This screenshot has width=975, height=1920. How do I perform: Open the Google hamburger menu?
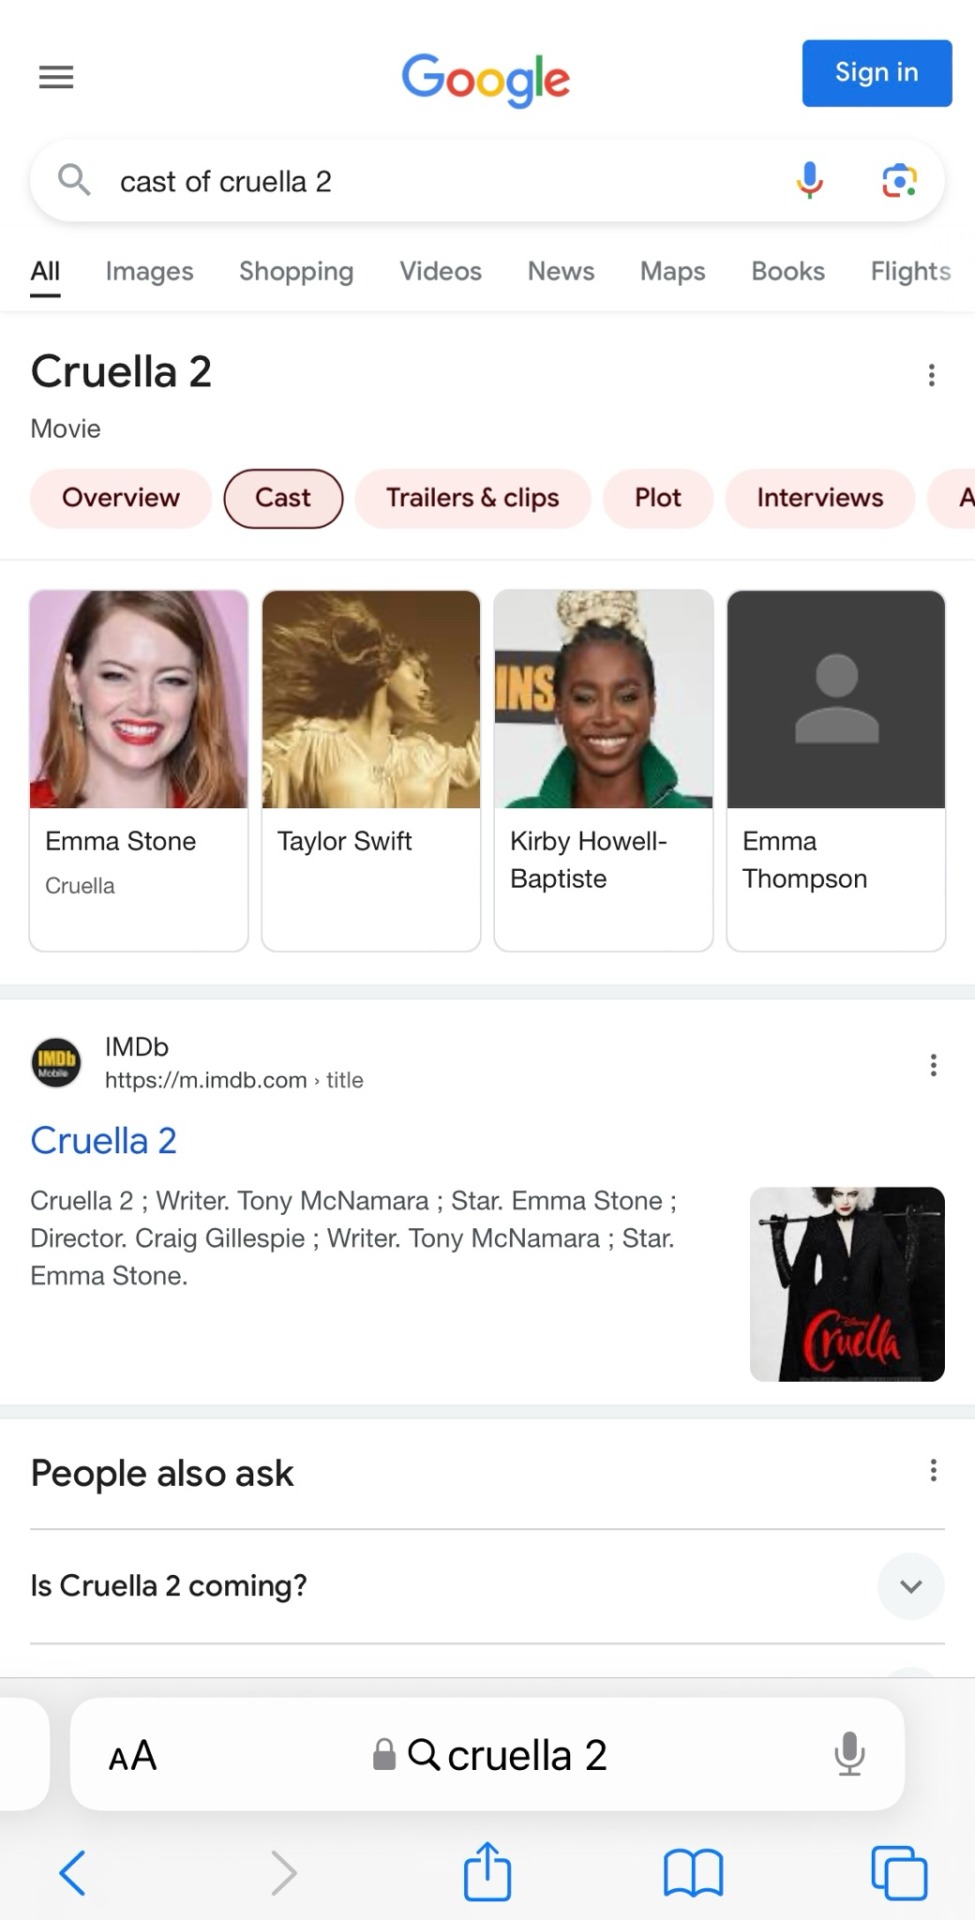(56, 77)
